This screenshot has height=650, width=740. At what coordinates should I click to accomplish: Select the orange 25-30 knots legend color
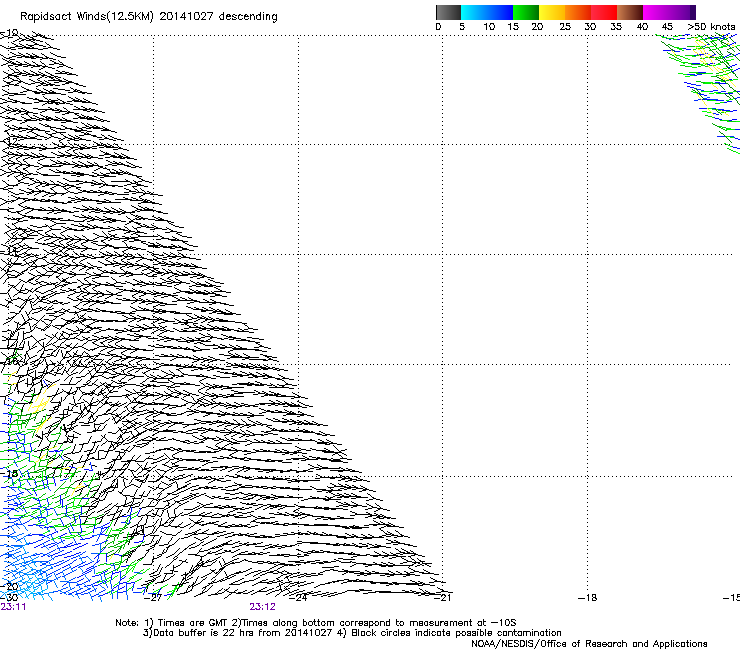578,12
